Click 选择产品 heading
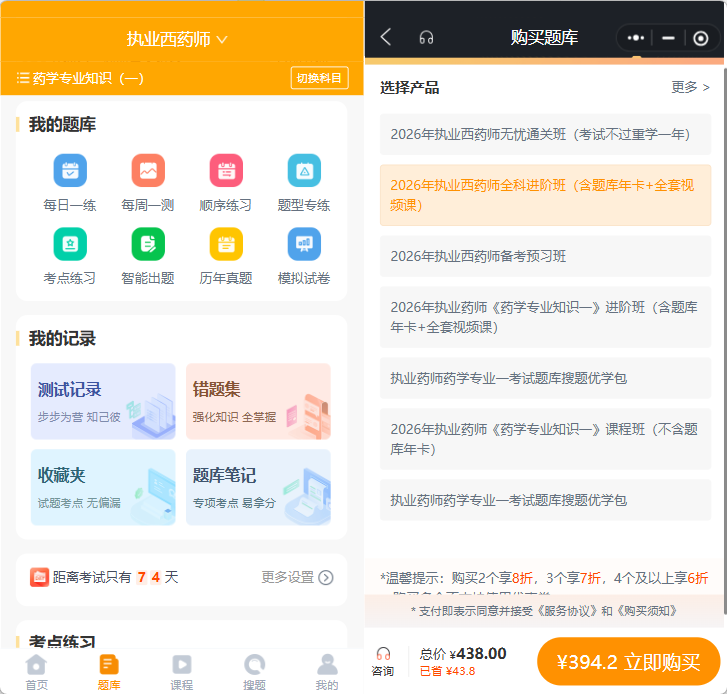The height and width of the screenshot is (694, 727). [x=409, y=88]
